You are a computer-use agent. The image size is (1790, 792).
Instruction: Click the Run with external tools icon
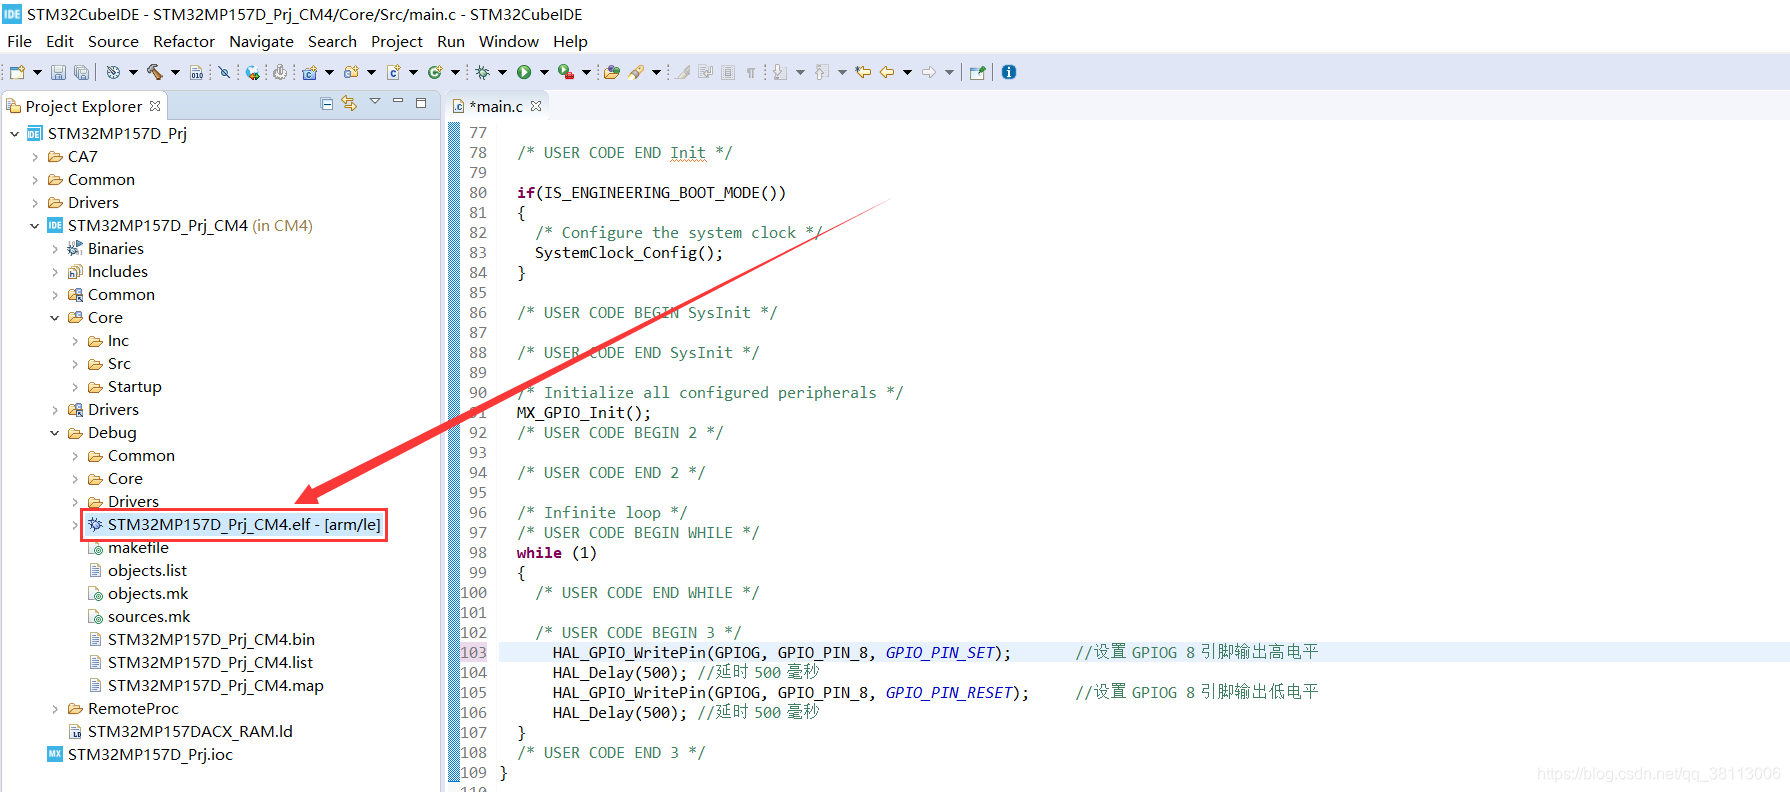tap(566, 72)
